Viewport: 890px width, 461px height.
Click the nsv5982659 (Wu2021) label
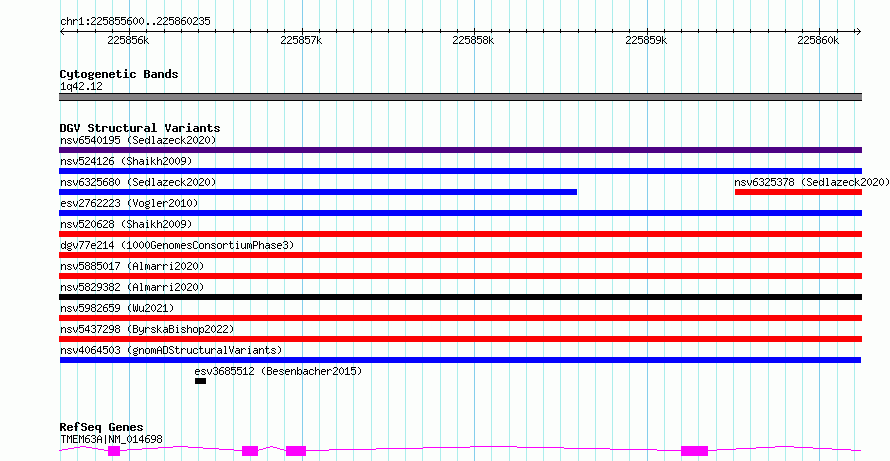(x=117, y=308)
